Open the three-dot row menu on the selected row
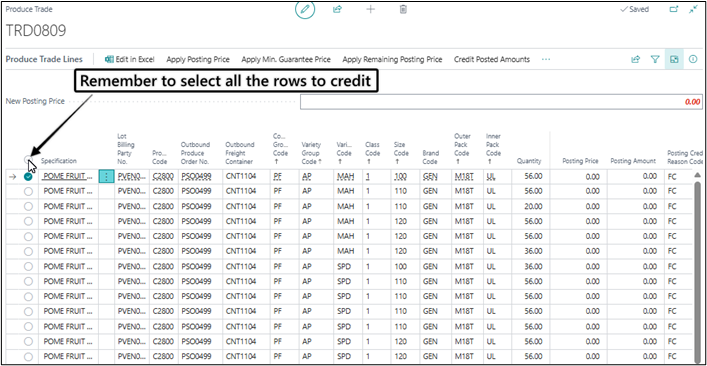 [x=106, y=177]
